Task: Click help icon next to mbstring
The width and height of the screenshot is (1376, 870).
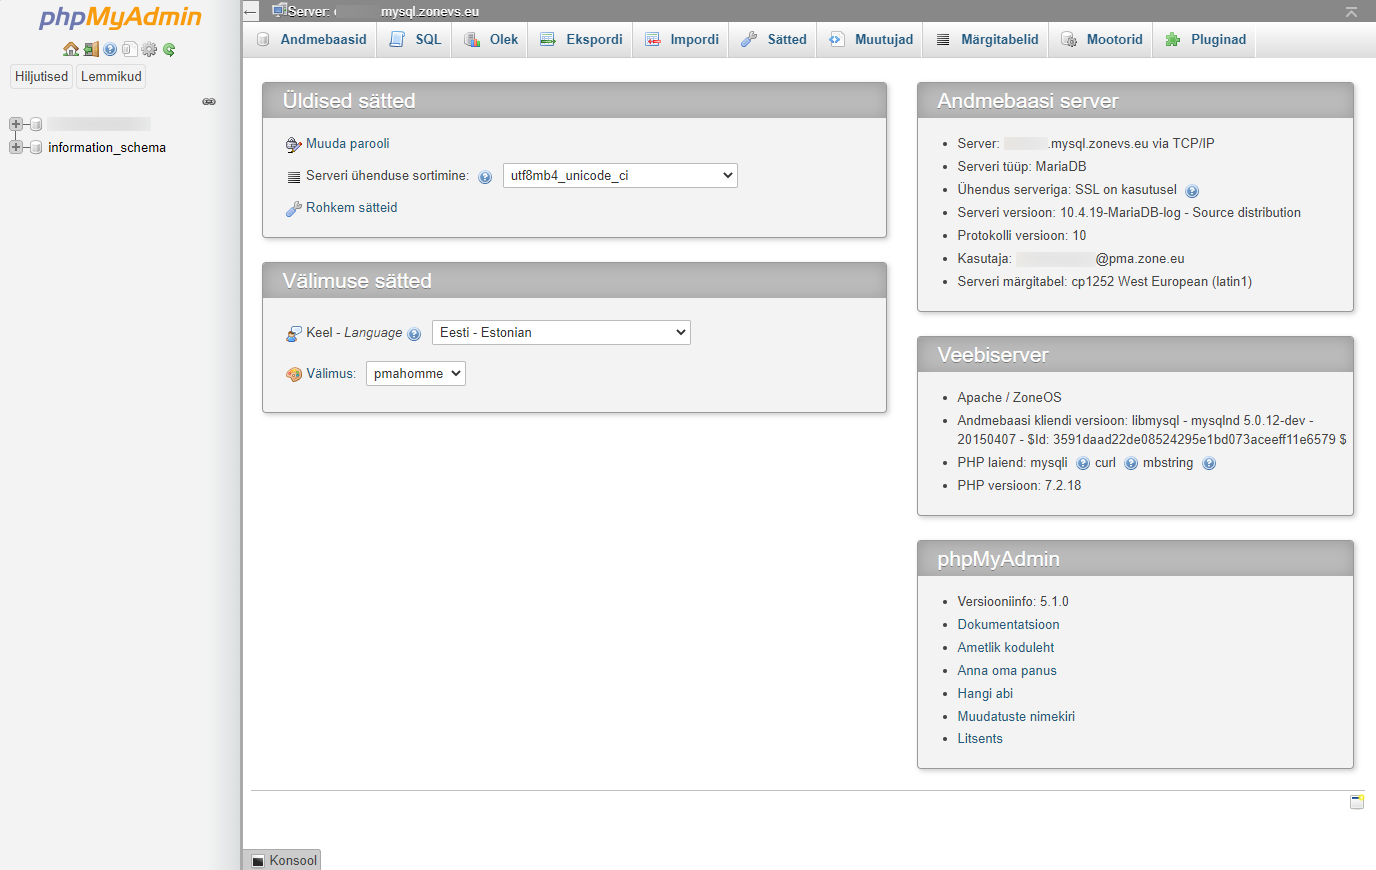Action: coord(1209,463)
